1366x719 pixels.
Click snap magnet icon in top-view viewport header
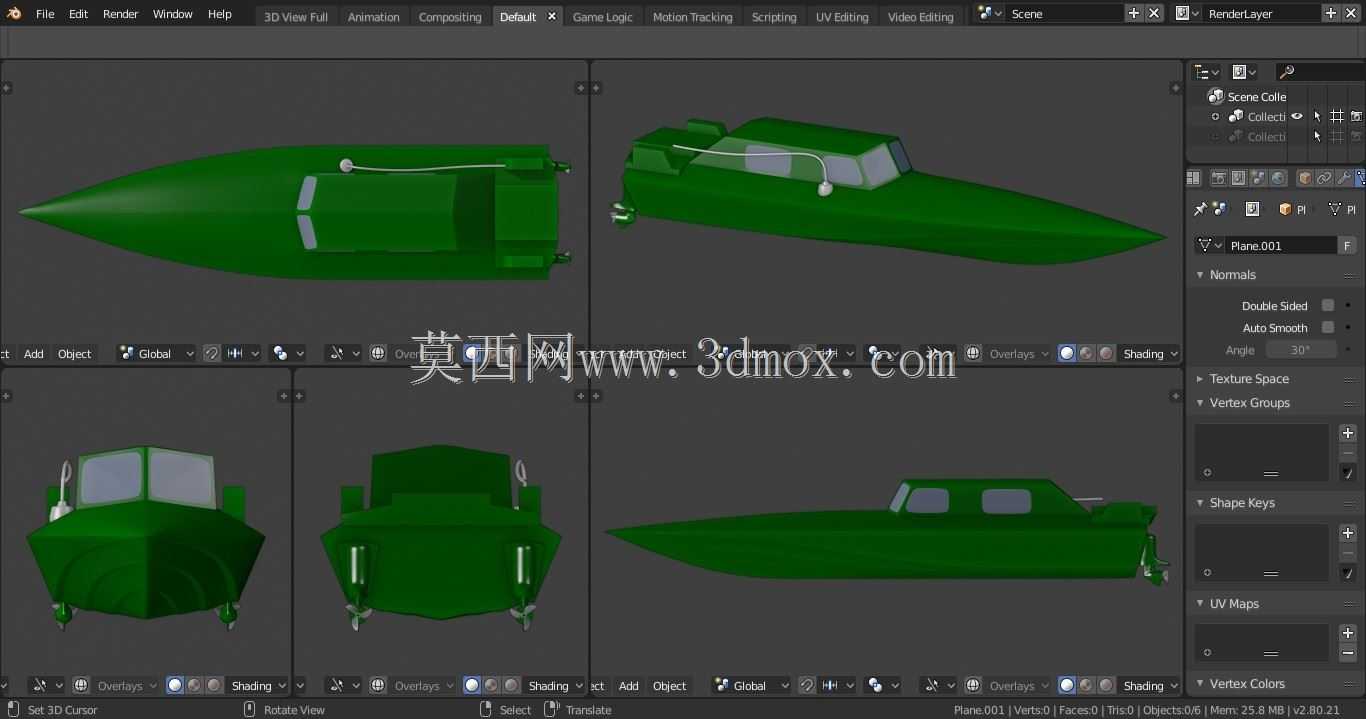pos(212,354)
